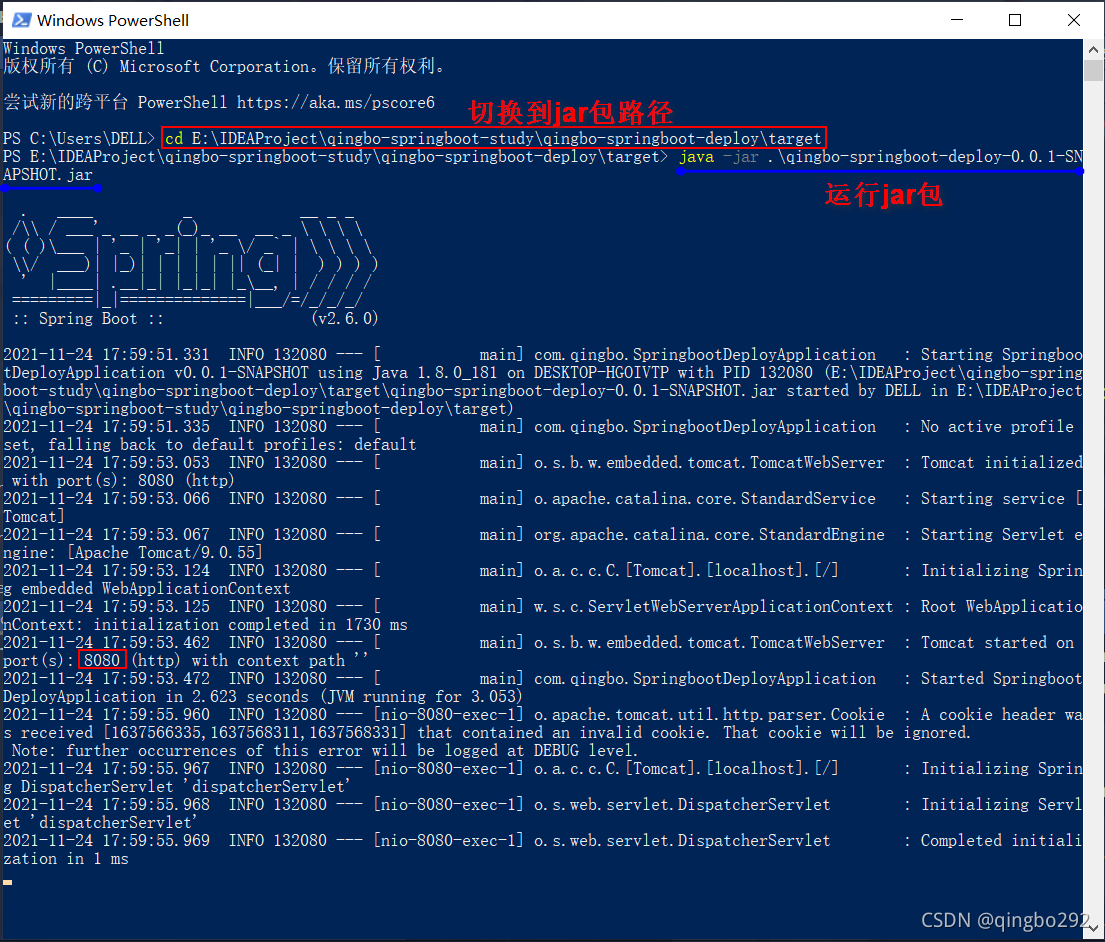Click 'g embedded WebApplicationContext' text
The image size is (1105, 942).
(147, 589)
